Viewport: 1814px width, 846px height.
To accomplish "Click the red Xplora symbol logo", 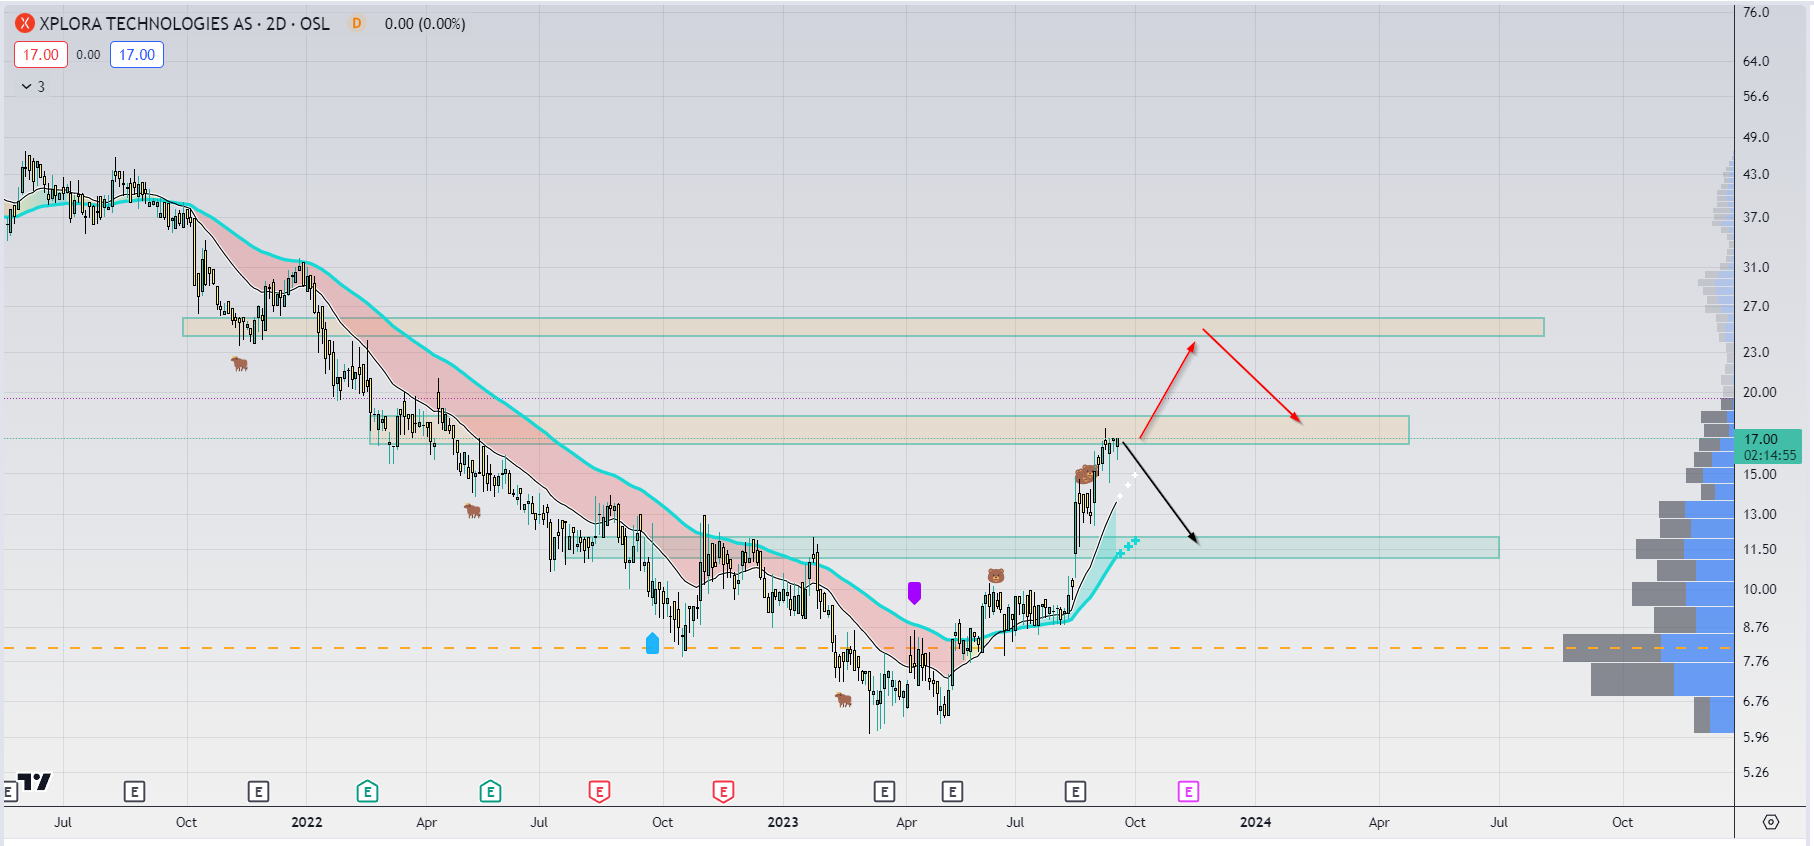I will pyautogui.click(x=25, y=23).
